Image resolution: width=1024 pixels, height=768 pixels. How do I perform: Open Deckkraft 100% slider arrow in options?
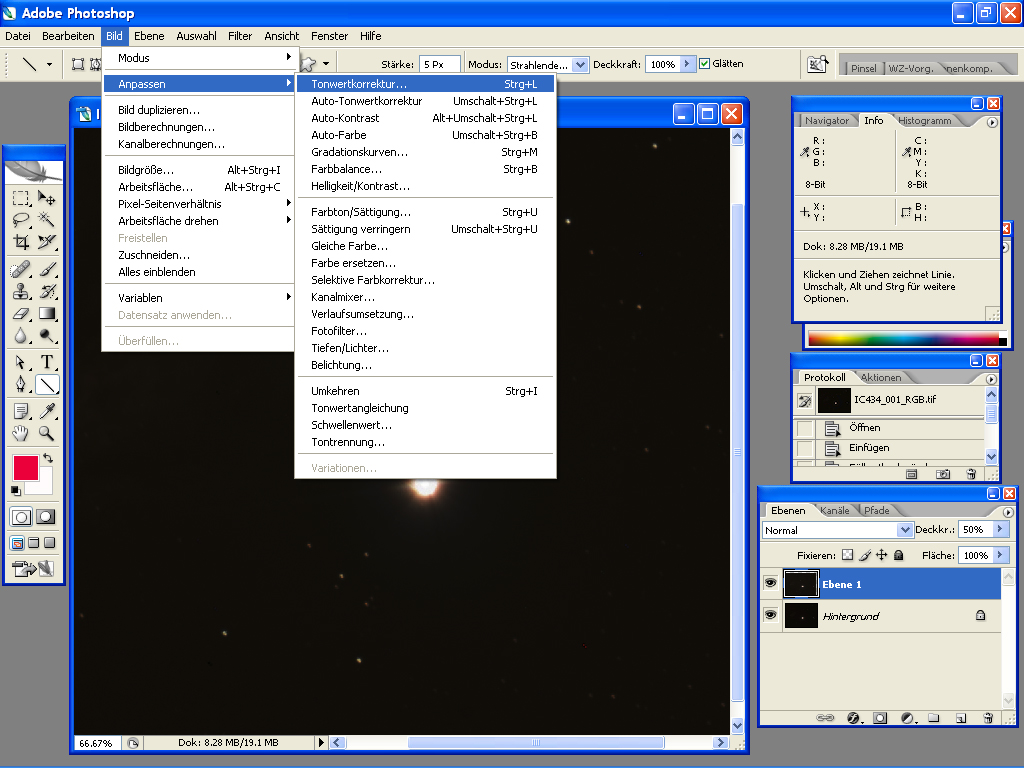coord(686,64)
